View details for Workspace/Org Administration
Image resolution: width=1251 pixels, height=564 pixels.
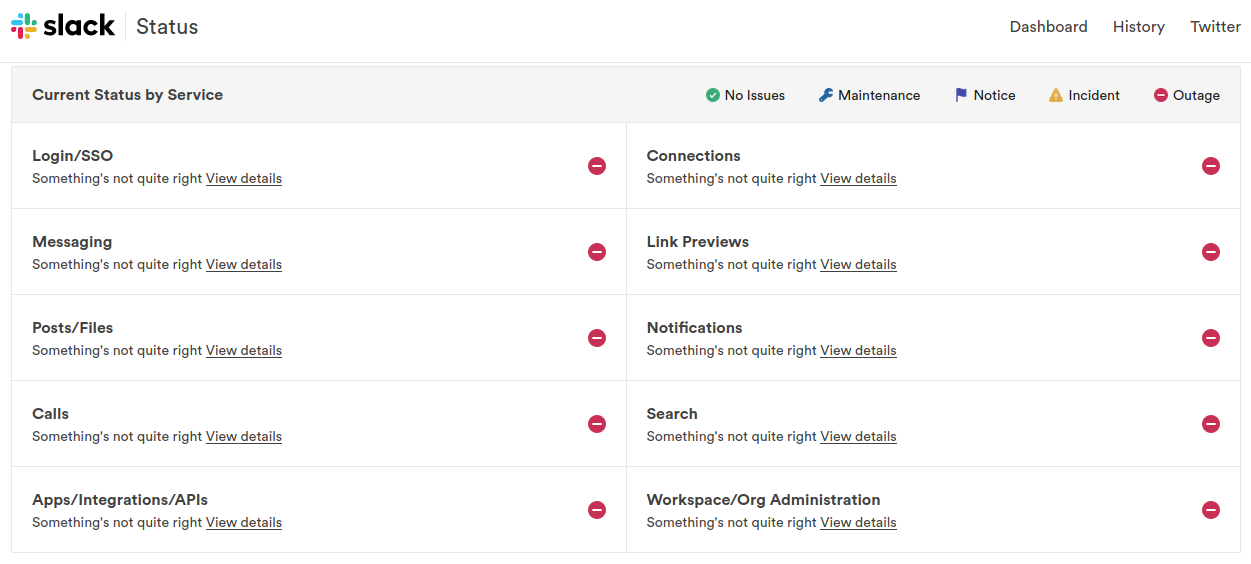coord(858,522)
